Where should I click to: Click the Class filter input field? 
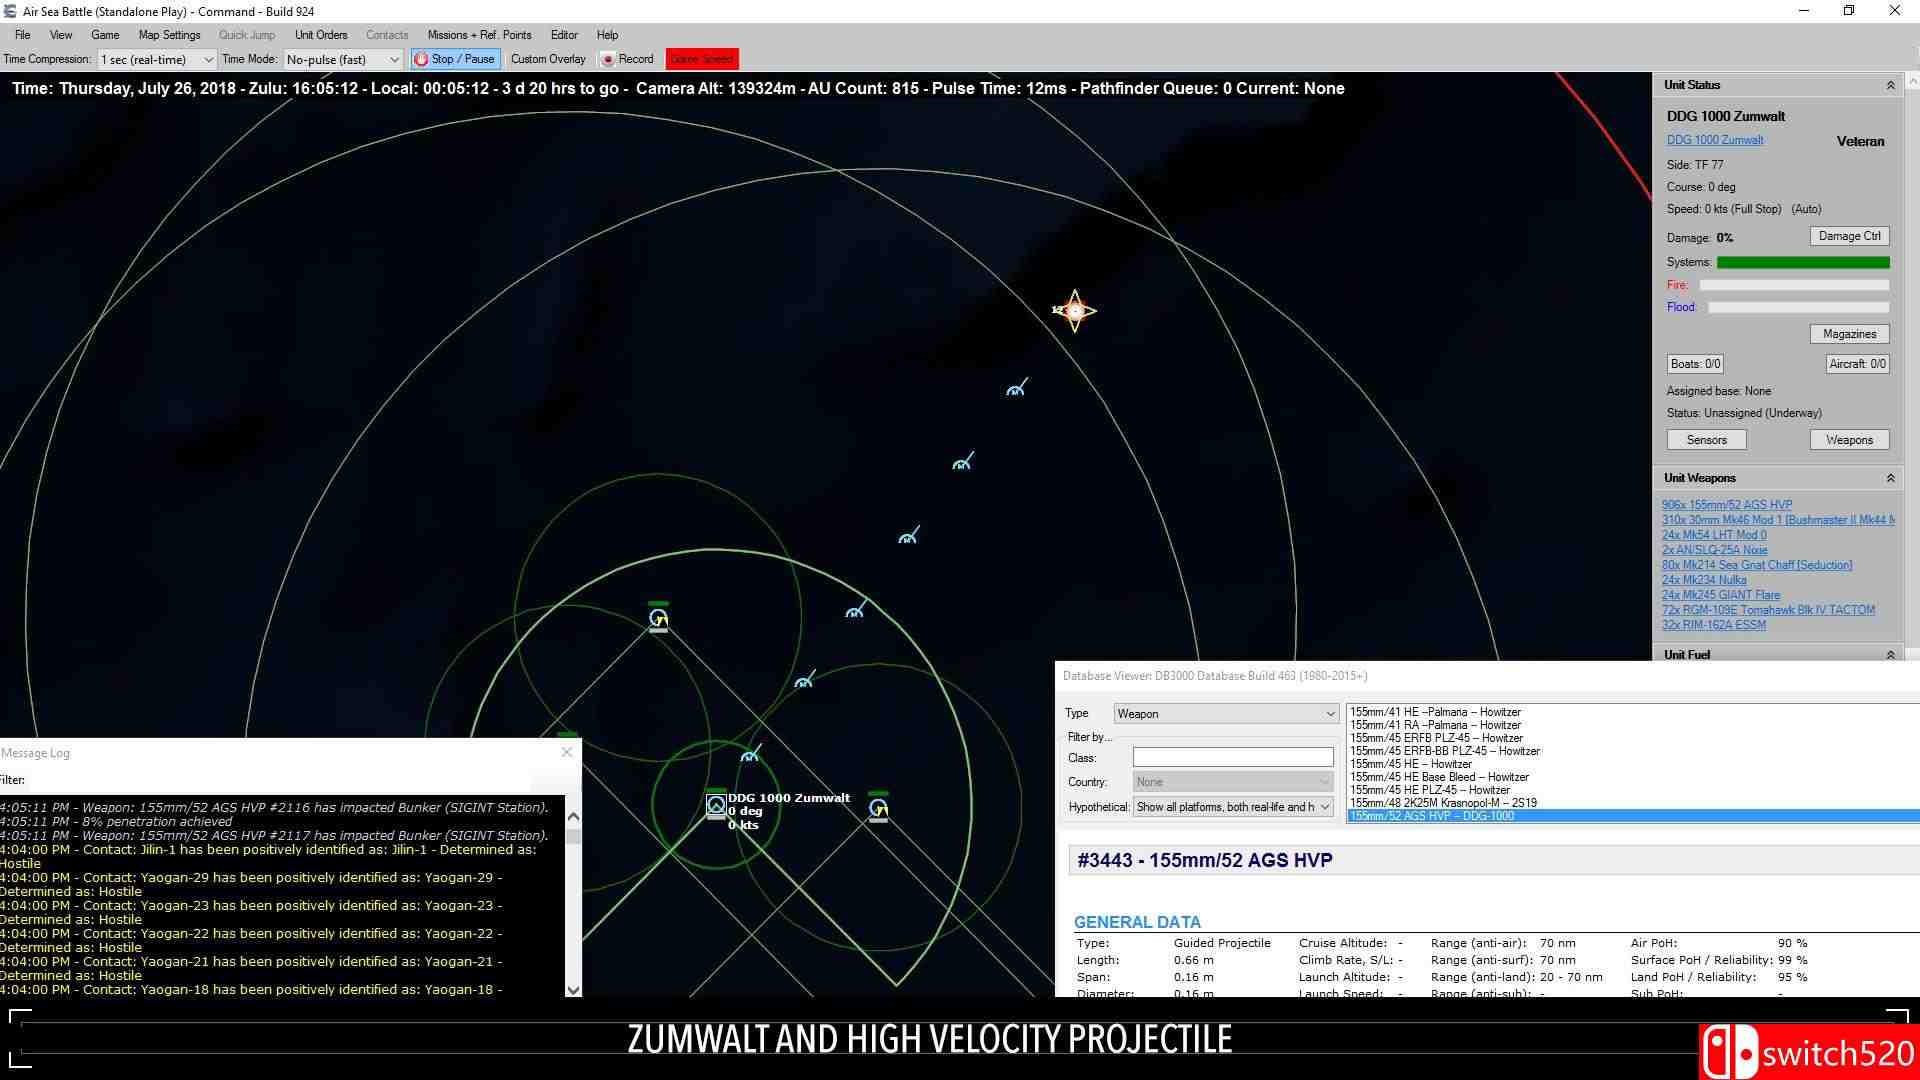[x=1232, y=757]
